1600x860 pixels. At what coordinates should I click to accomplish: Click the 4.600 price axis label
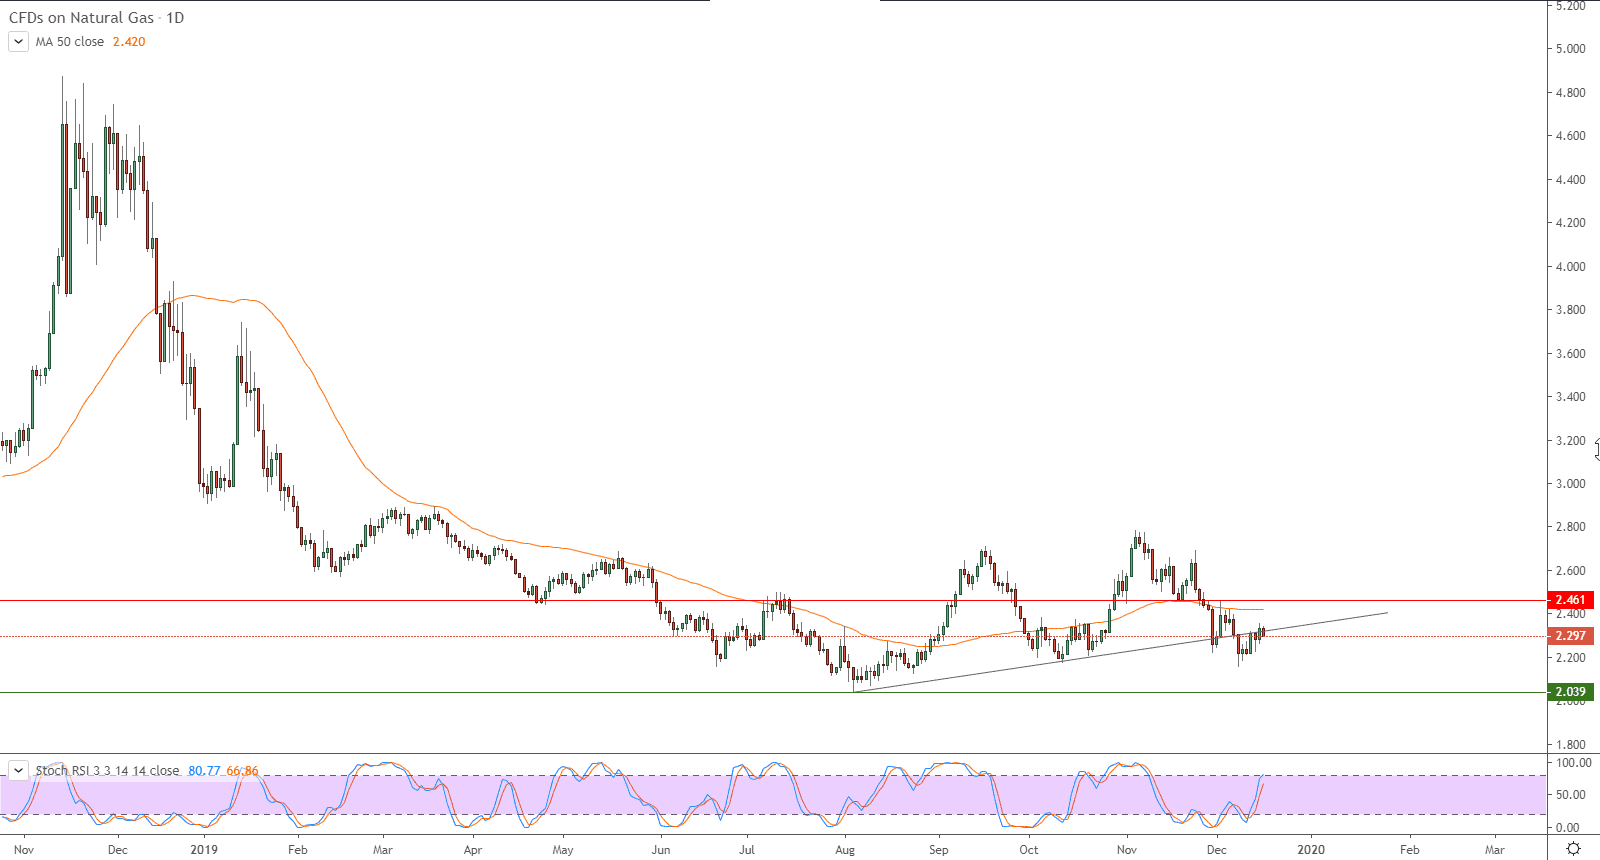point(1570,136)
